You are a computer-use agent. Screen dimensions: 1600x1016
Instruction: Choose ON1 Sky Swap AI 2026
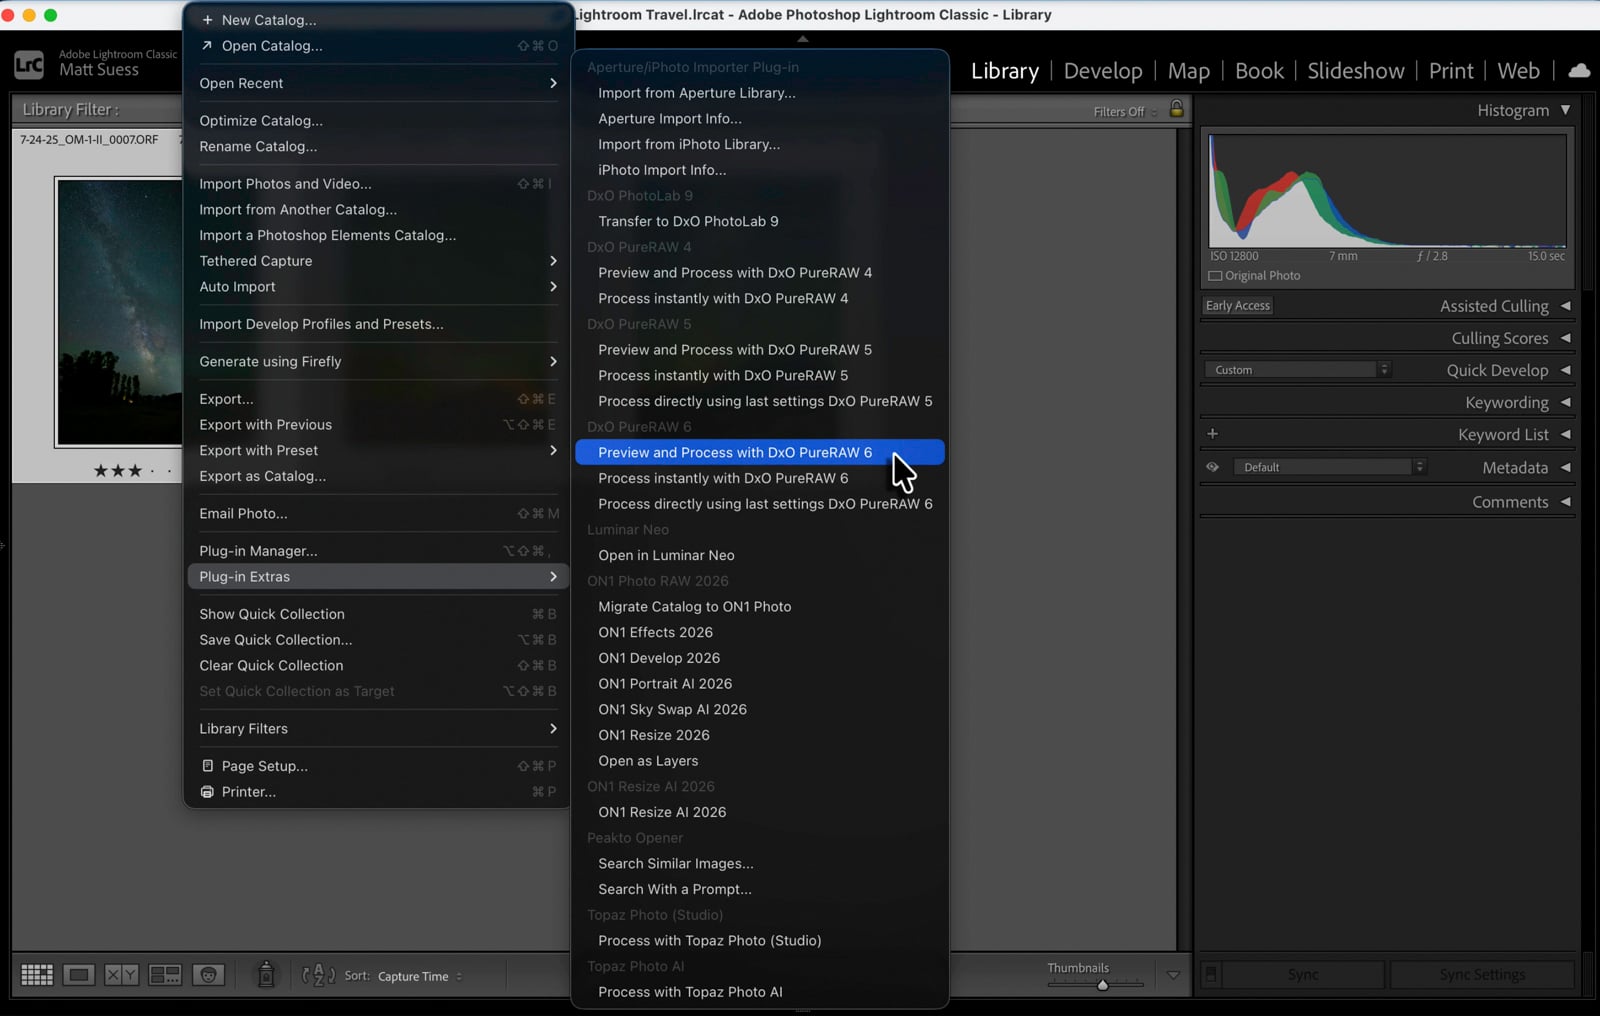pyautogui.click(x=760, y=709)
